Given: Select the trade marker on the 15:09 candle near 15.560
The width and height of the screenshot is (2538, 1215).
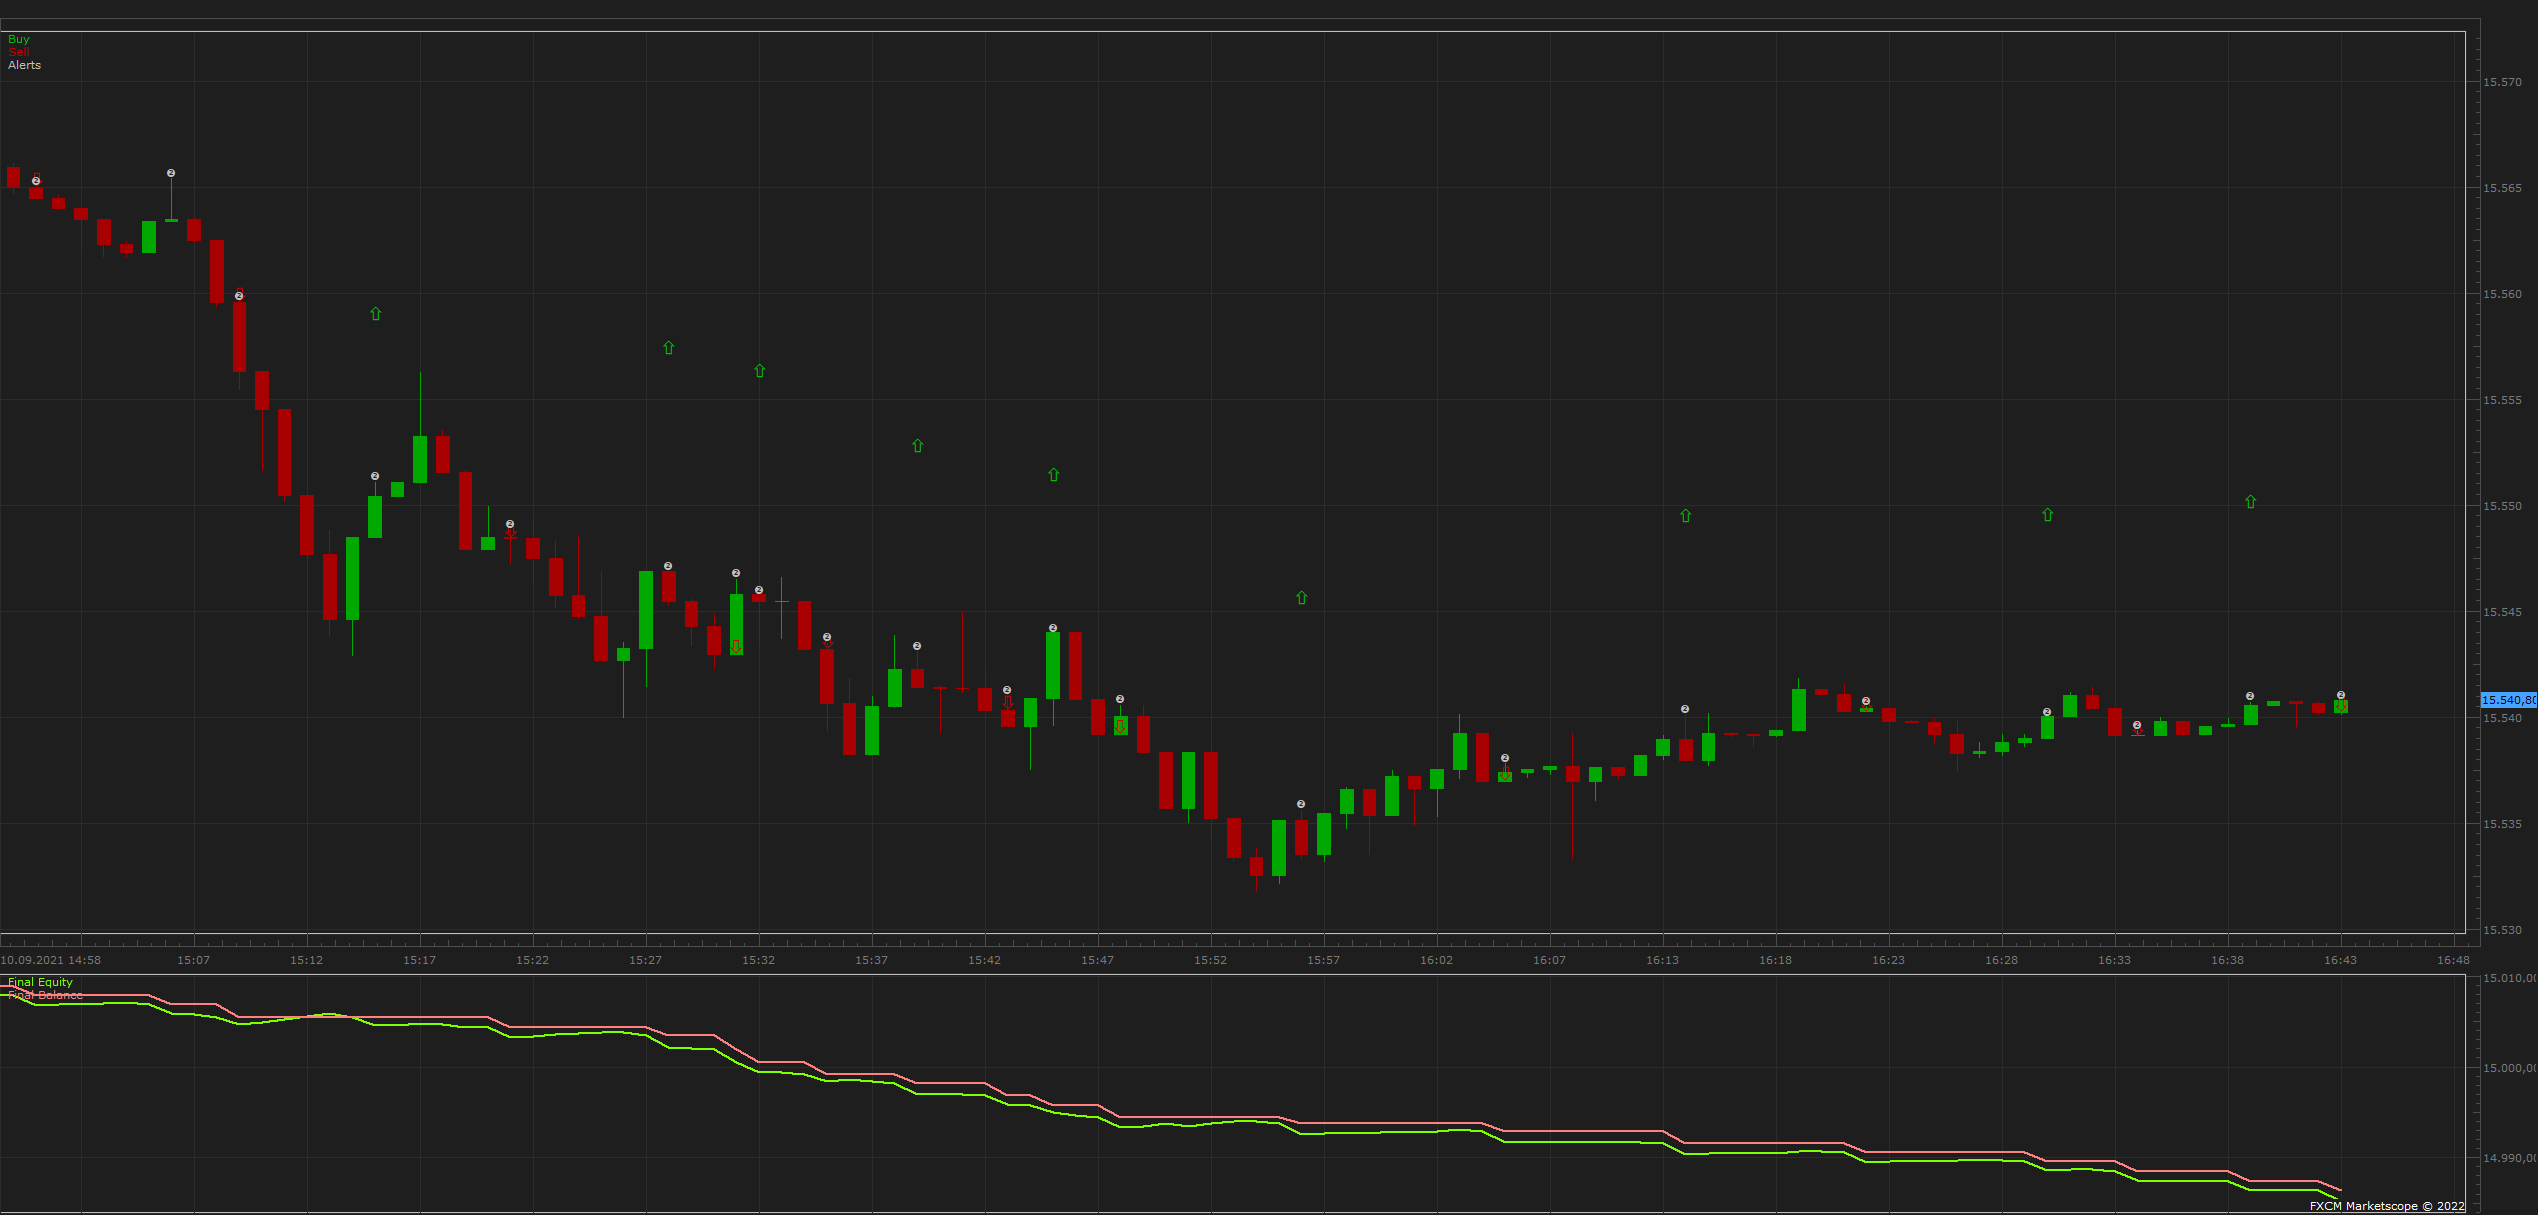Looking at the screenshot, I should click(239, 296).
